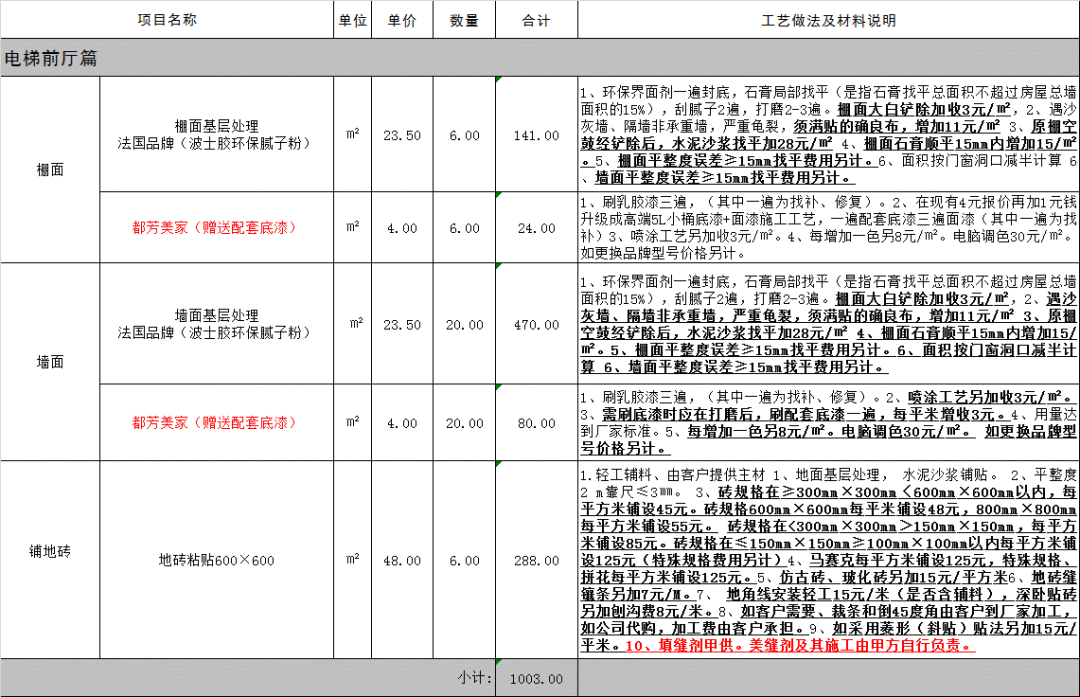Image resolution: width=1080 pixels, height=697 pixels.
Task: Select the total 141.00 cell
Action: click(537, 135)
